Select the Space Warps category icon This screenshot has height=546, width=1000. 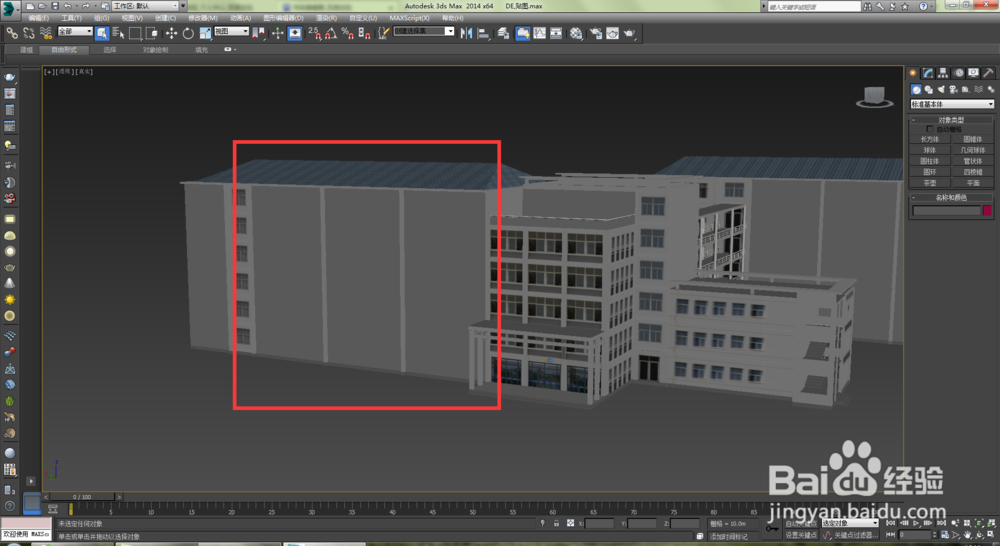tap(978, 89)
